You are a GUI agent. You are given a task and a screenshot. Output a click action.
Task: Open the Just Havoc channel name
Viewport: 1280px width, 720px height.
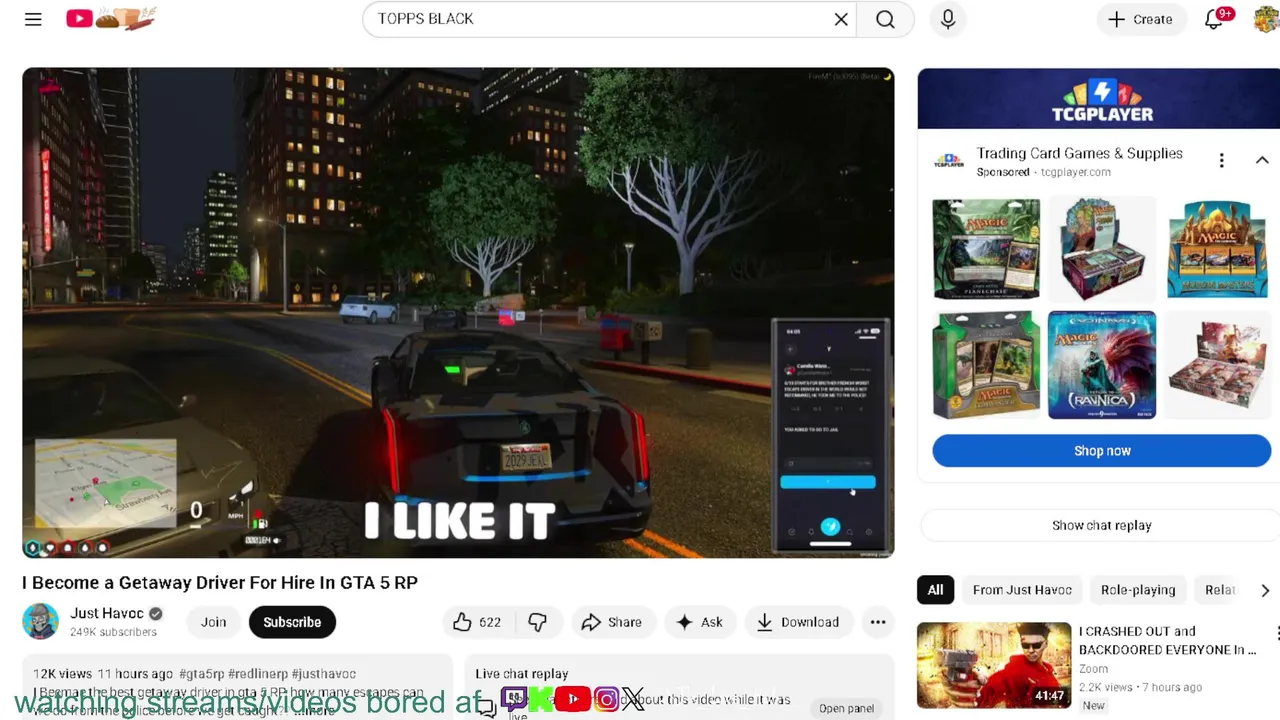click(x=107, y=613)
